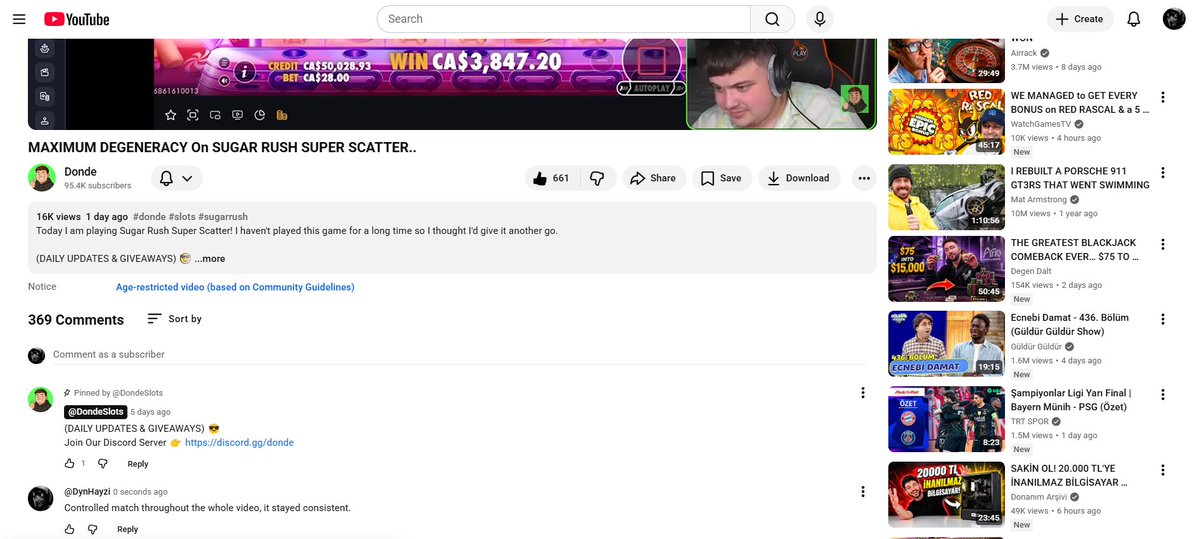Share this video
Screen dimensions: 1199x539
[x=654, y=178]
